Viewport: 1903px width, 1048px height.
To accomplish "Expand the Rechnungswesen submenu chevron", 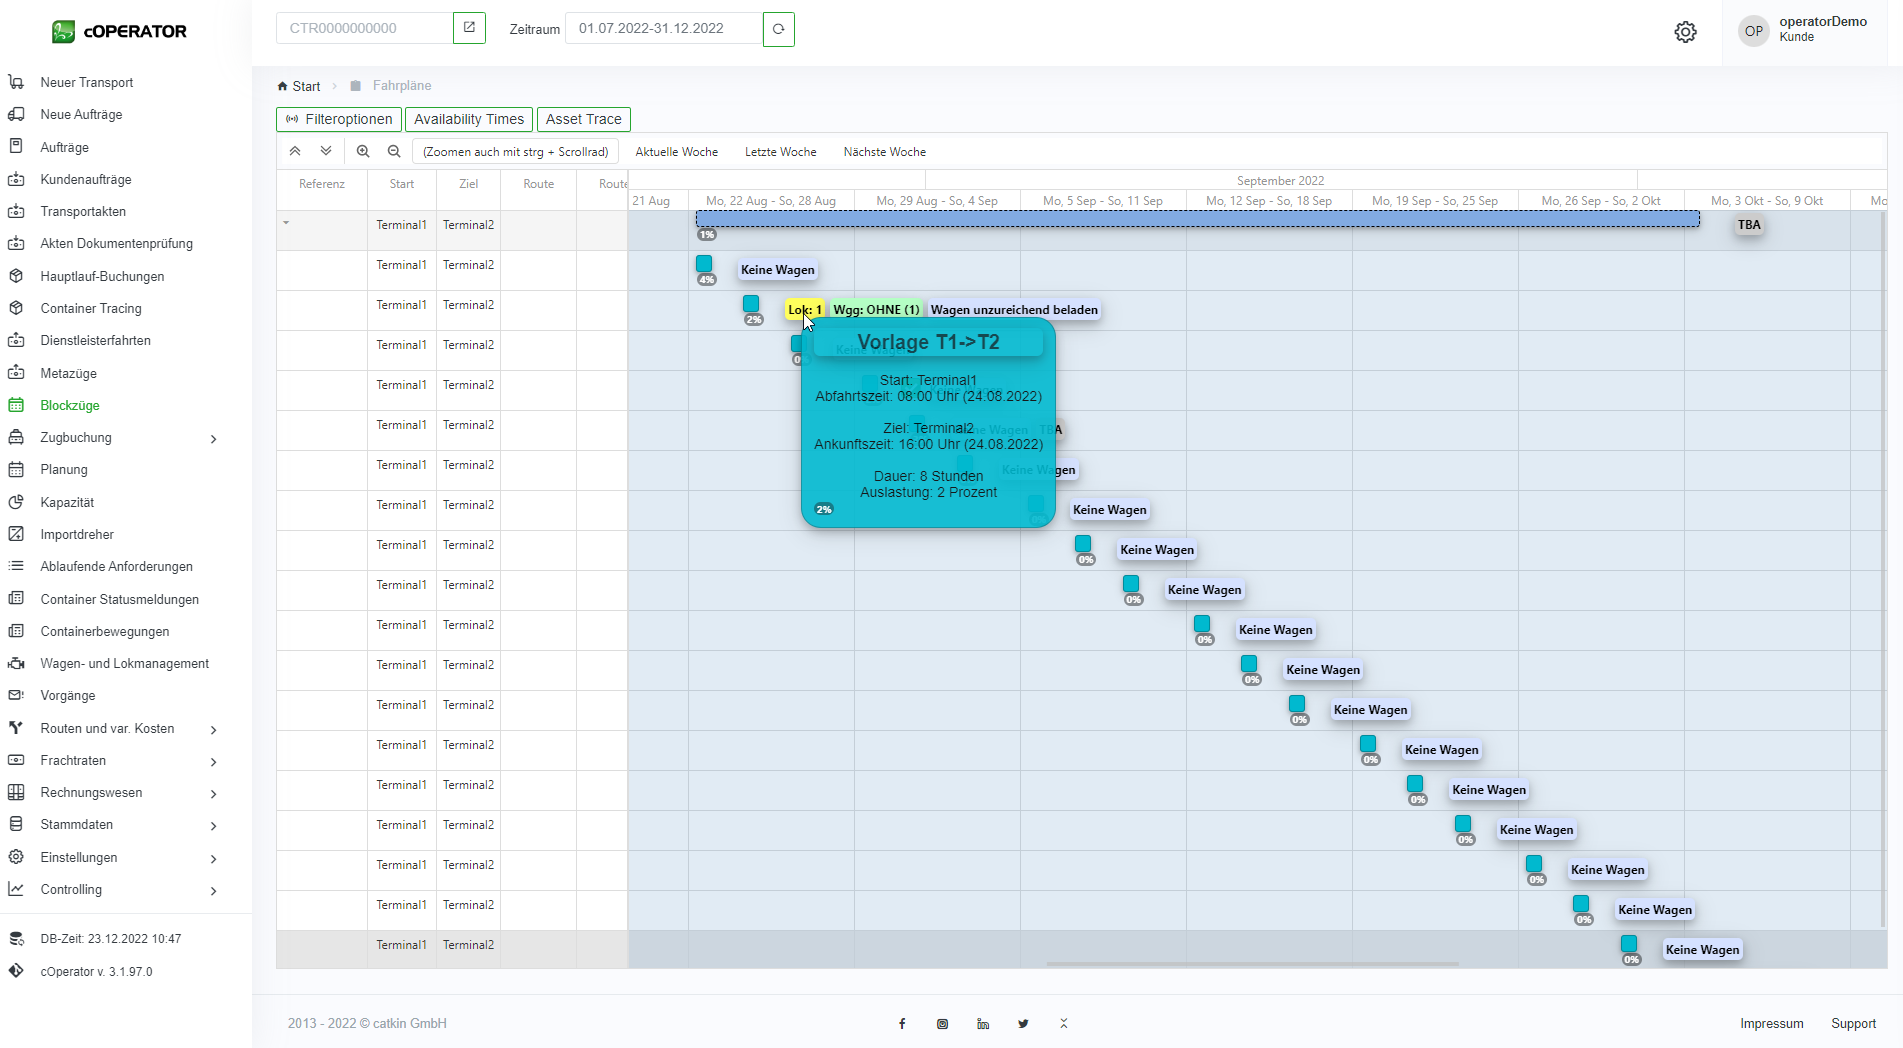I will click(x=213, y=794).
